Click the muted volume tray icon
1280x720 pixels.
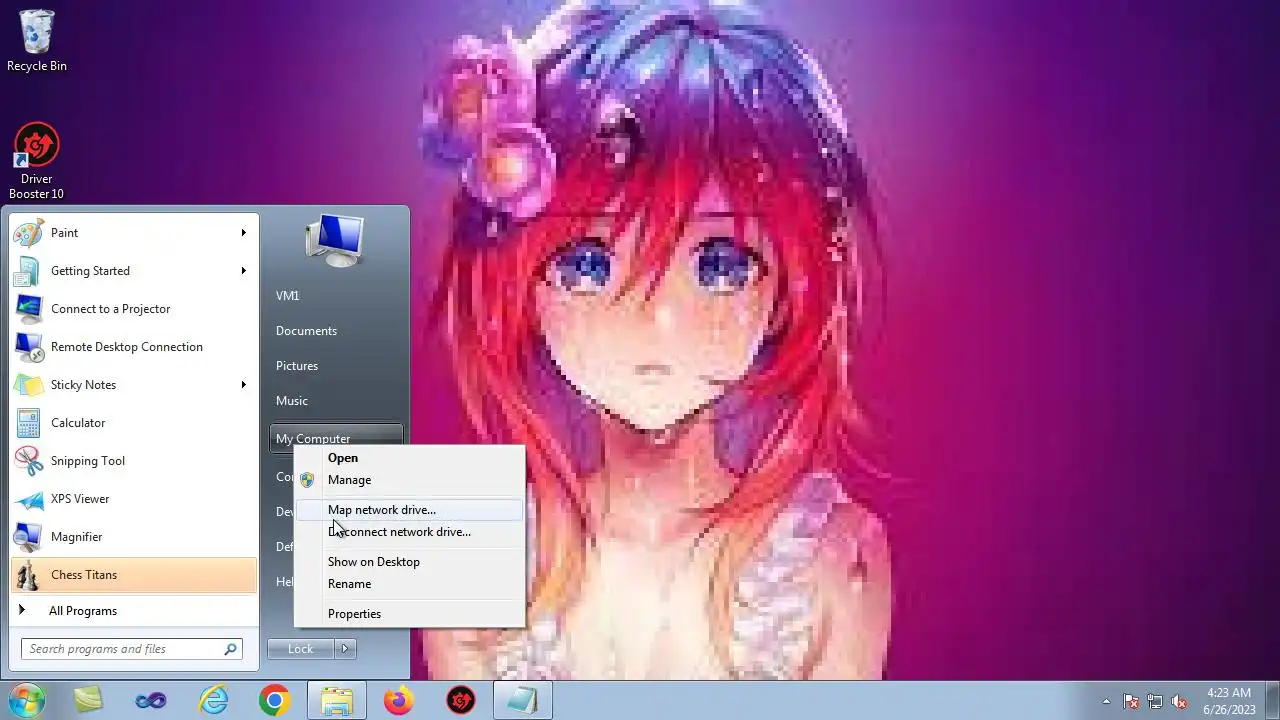pyautogui.click(x=1179, y=701)
